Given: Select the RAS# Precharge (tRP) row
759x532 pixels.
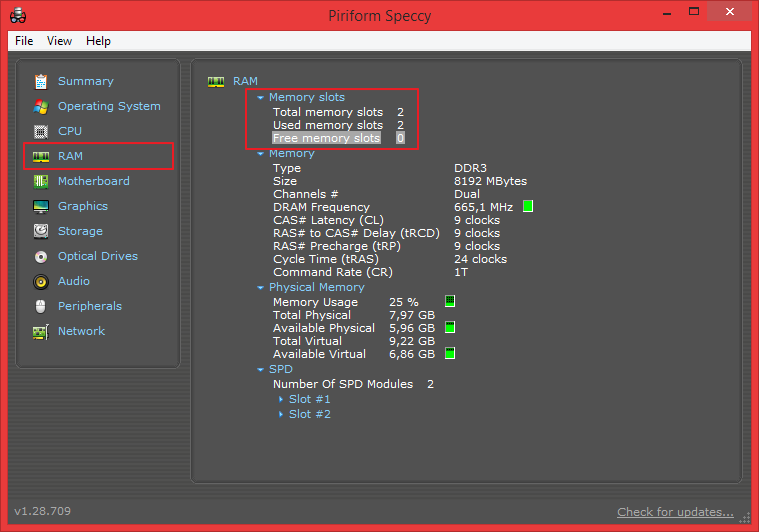Looking at the screenshot, I should [387, 247].
